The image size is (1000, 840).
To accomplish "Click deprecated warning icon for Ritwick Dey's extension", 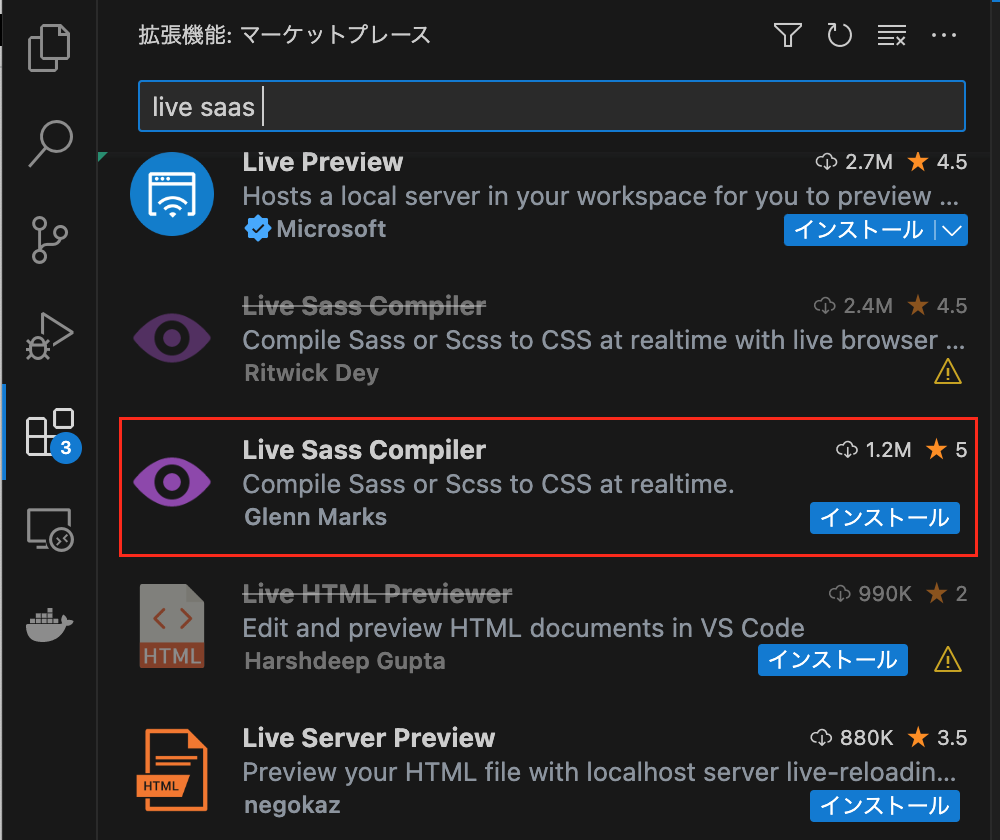I will pyautogui.click(x=948, y=371).
